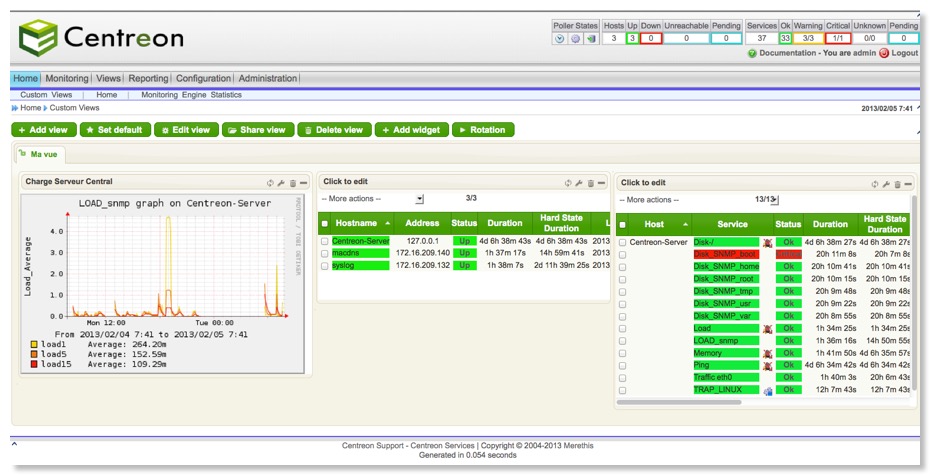Click the red bug icon next to Load service

(x=767, y=329)
